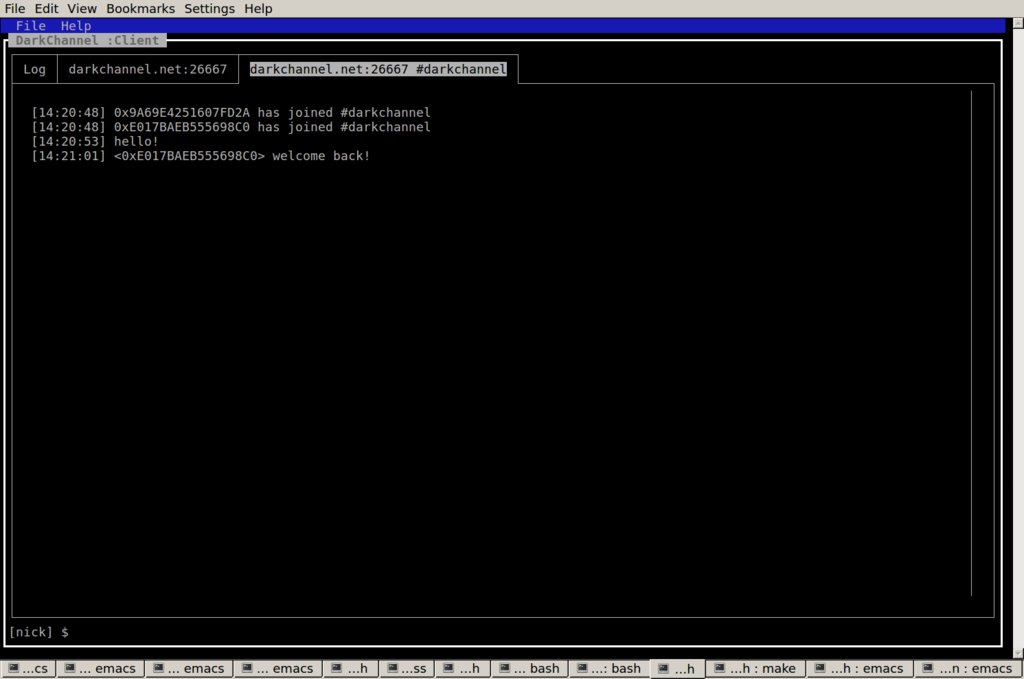
Task: Click terminal icon on '...ss' session tab
Action: [x=390, y=669]
